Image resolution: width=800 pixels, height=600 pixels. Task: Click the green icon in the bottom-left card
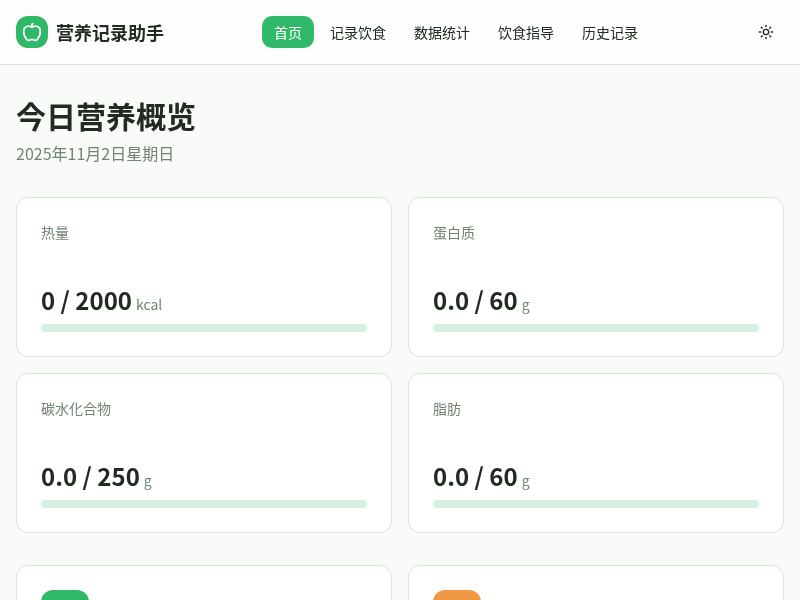click(x=65, y=597)
